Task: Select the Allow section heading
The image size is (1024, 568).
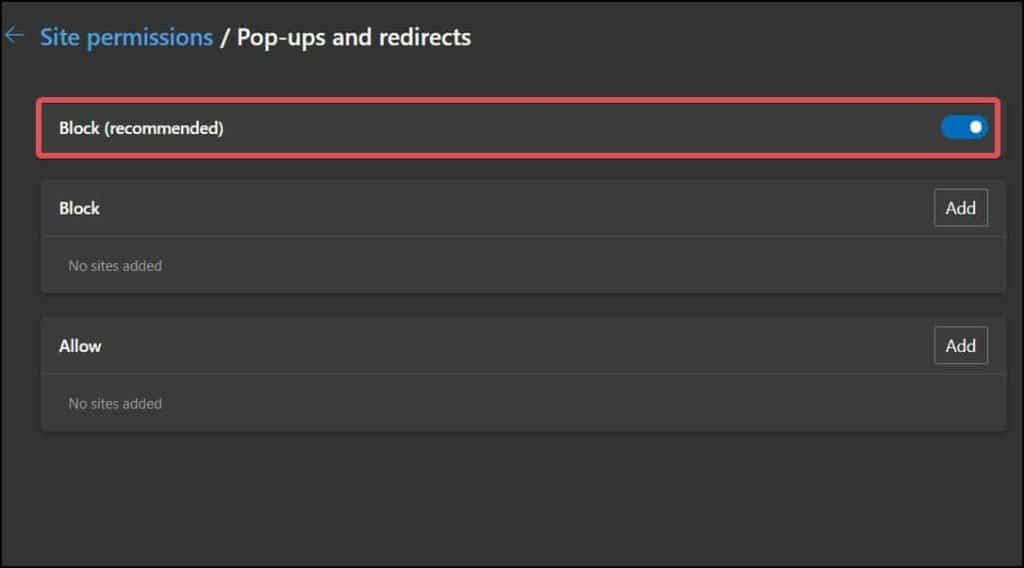Action: click(x=80, y=346)
